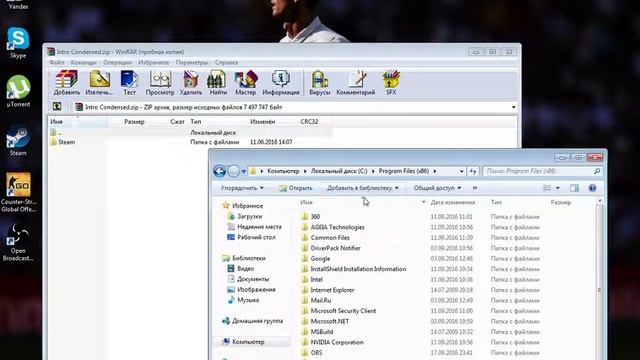Click the Добавить (Add) WinRAR toolbar icon

coord(67,83)
